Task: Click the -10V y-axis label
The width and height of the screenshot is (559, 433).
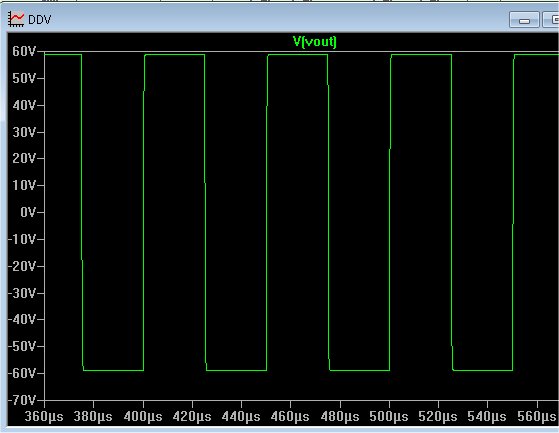Action: pyautogui.click(x=22, y=239)
